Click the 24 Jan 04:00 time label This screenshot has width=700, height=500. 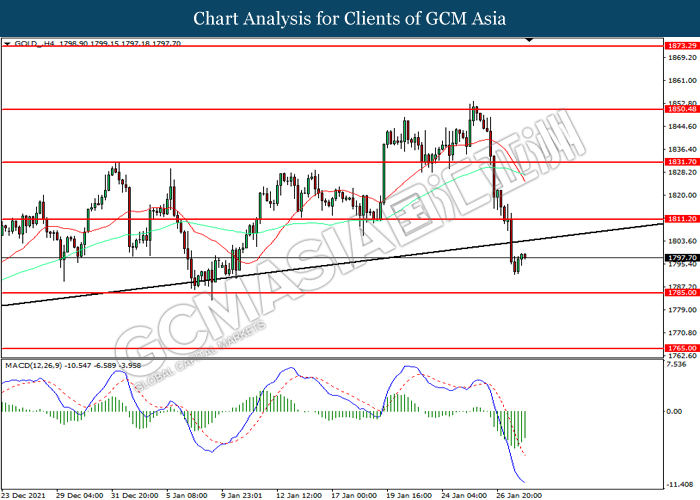click(x=464, y=495)
